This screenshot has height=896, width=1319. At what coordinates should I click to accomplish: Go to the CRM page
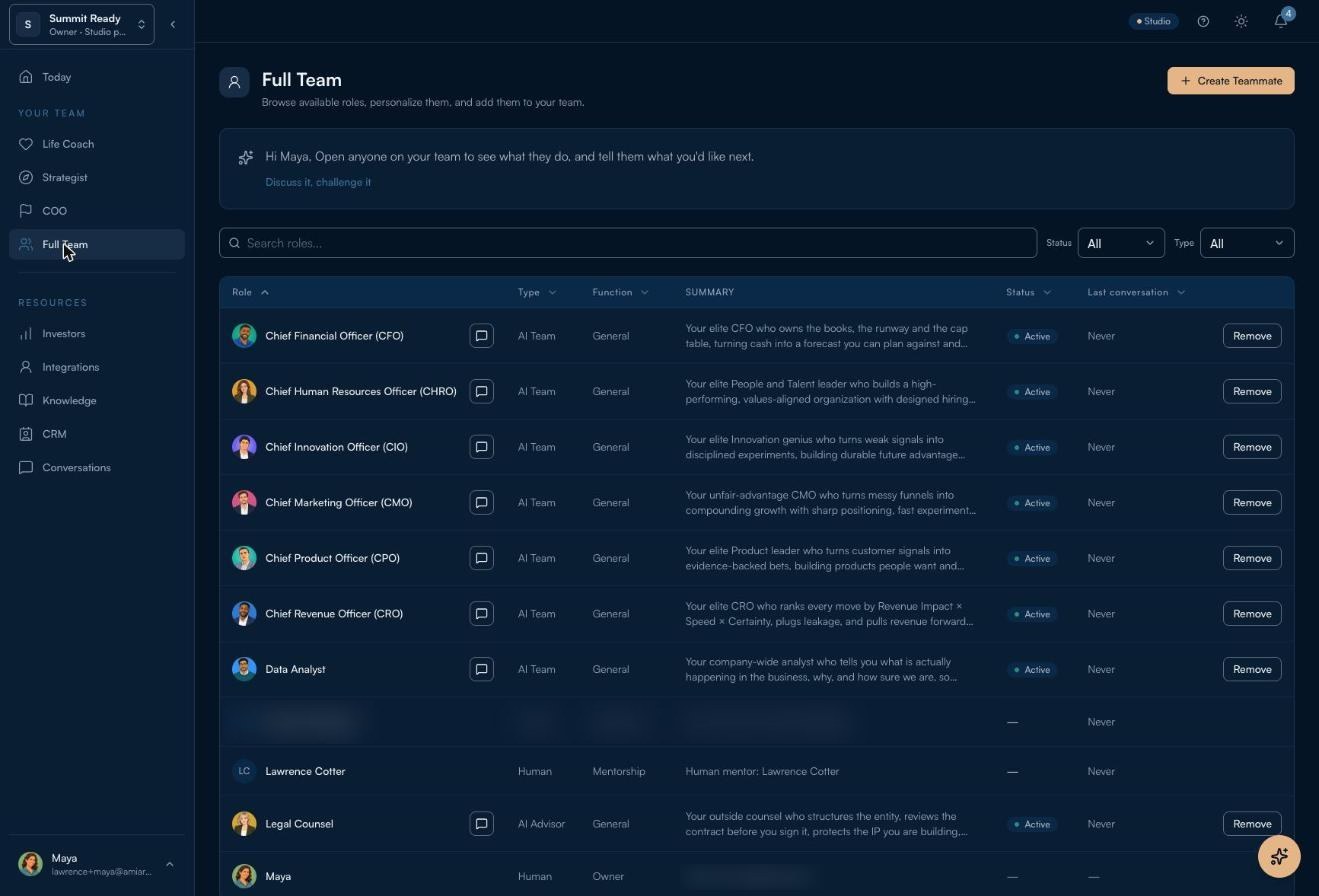97,434
